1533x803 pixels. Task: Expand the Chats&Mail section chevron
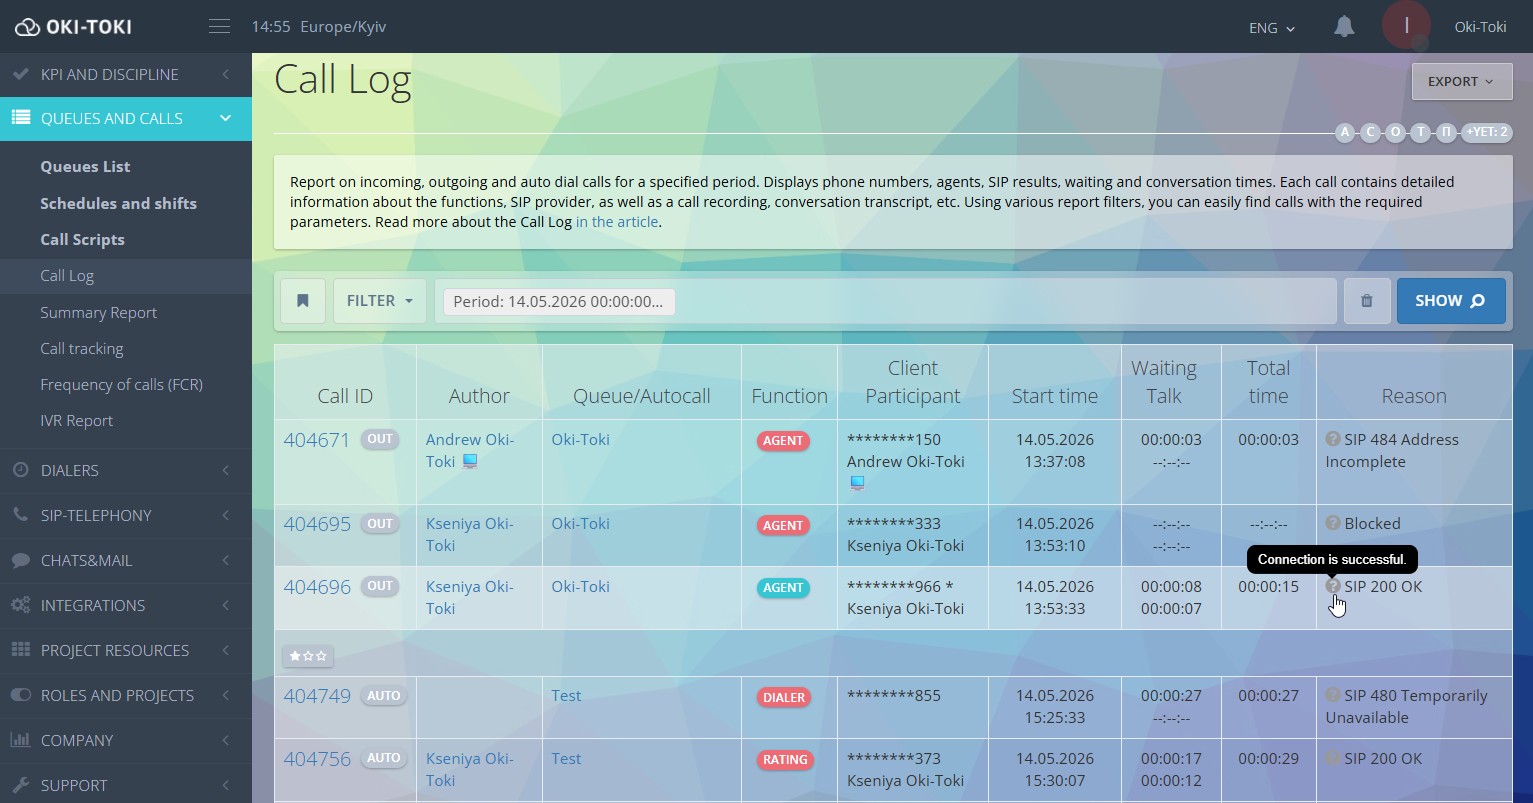226,560
